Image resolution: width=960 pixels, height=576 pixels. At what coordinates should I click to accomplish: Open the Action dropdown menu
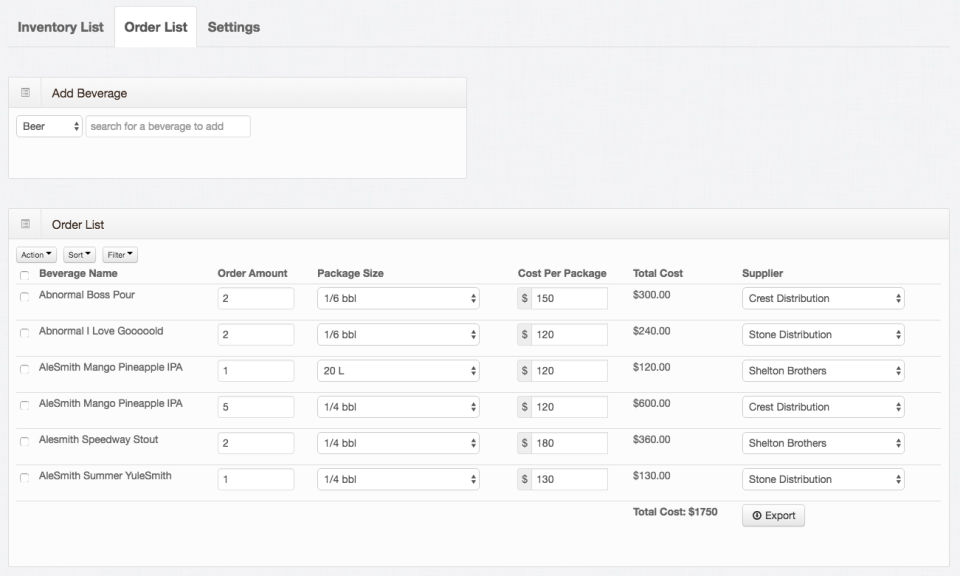pos(37,255)
